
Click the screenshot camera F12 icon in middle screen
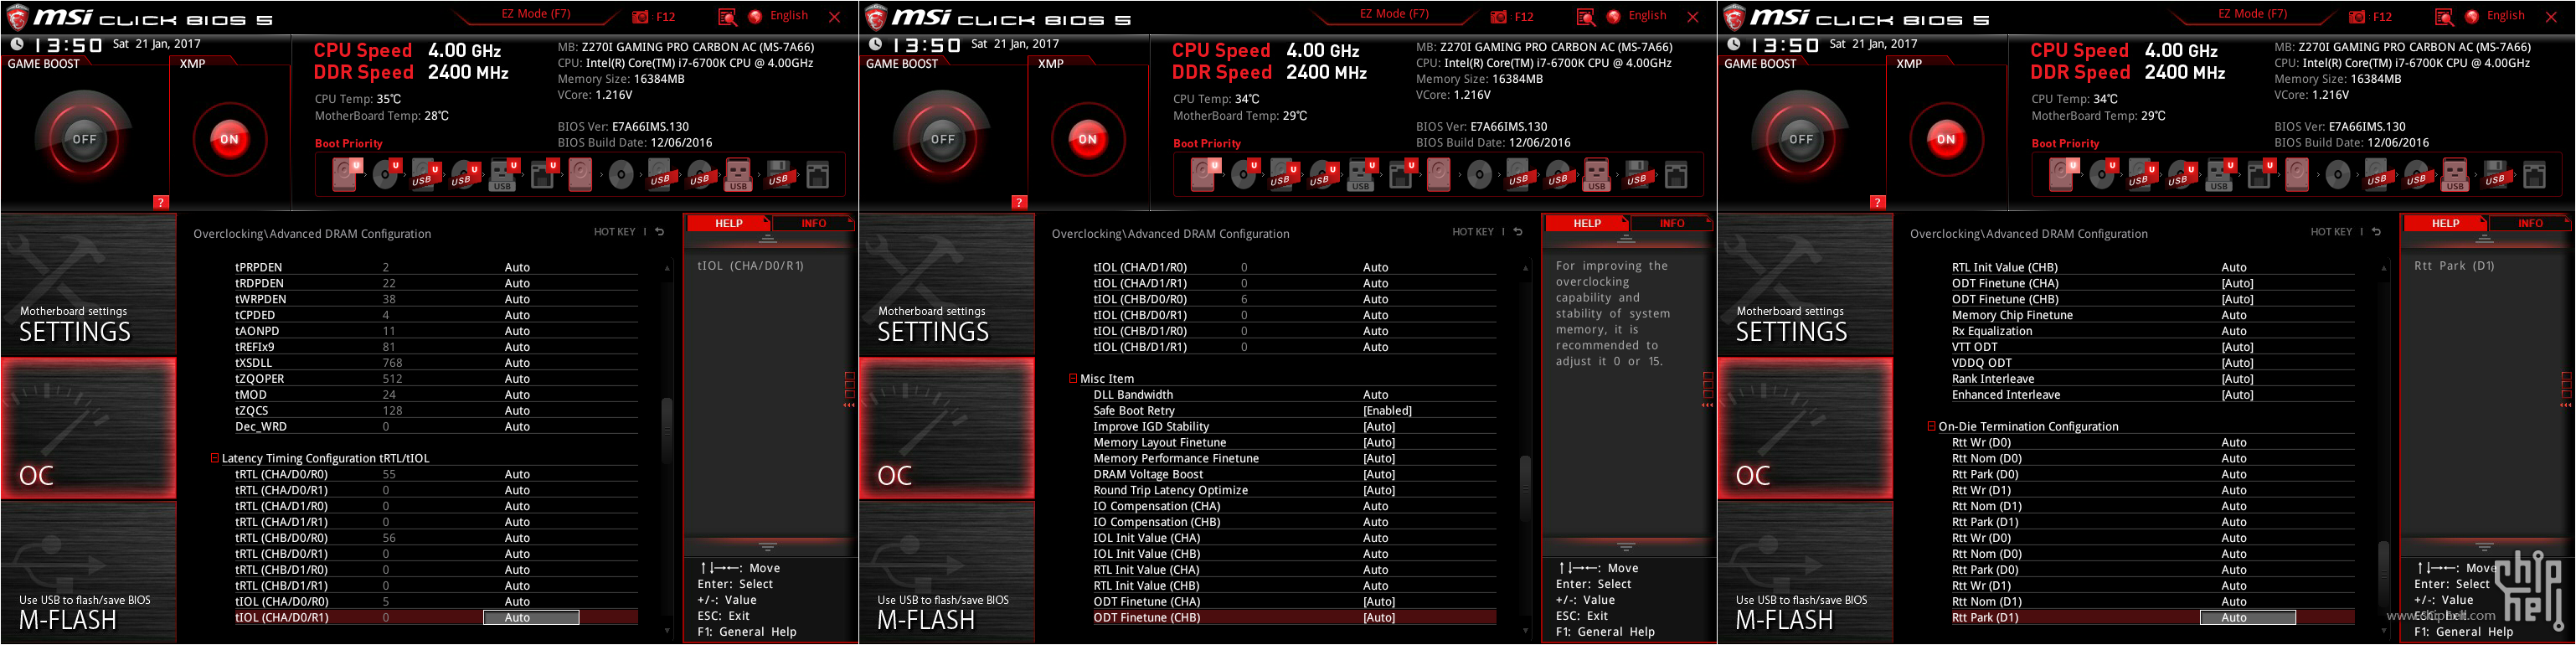tap(1498, 17)
